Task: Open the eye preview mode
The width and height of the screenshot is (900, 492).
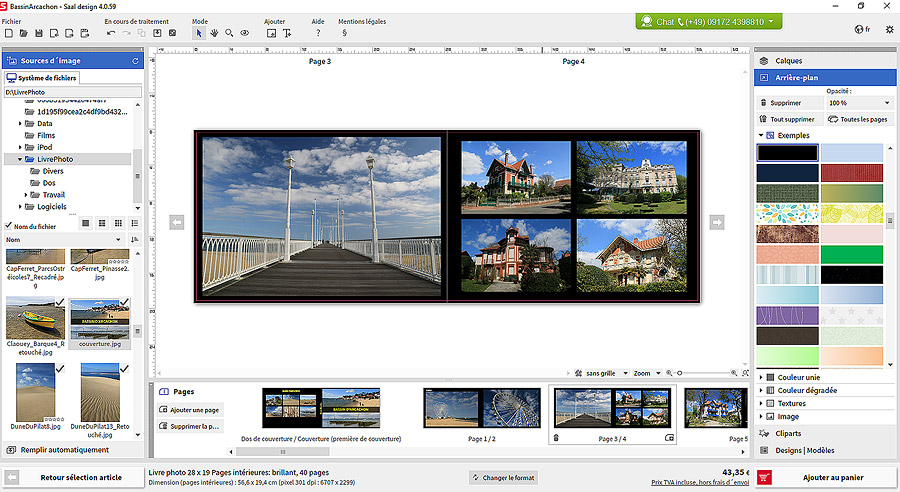Action: tap(245, 33)
